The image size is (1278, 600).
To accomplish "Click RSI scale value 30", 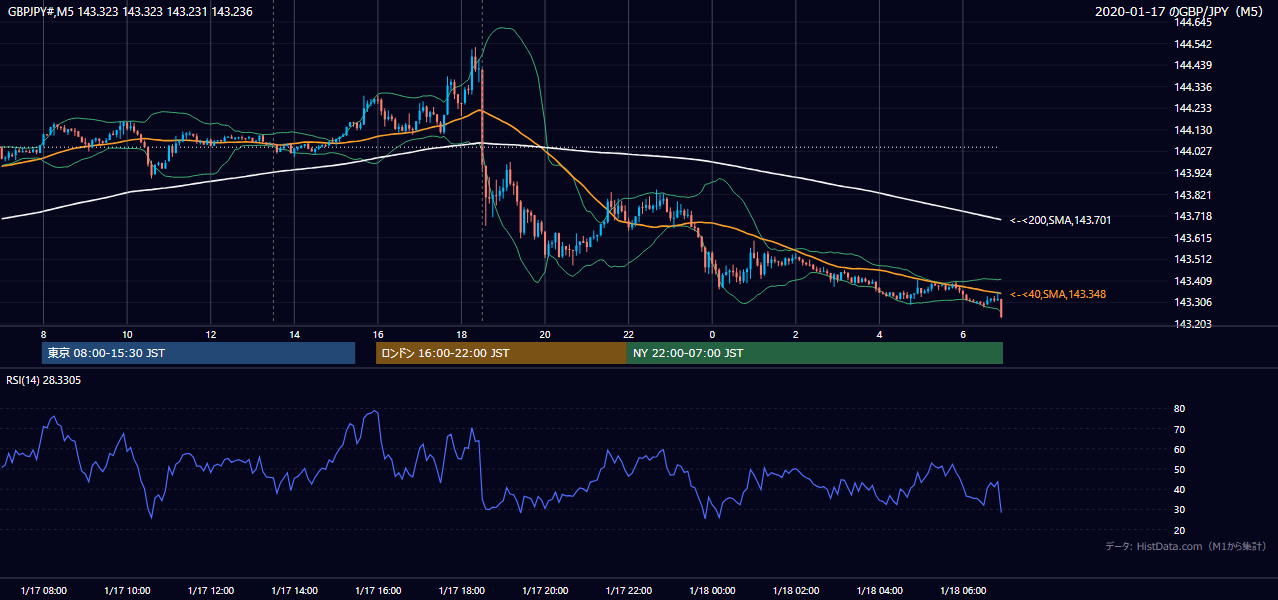I will (1180, 510).
